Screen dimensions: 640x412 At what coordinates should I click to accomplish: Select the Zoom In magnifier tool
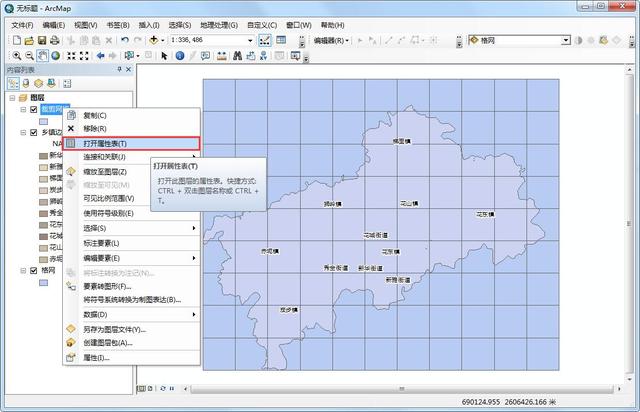[17, 56]
